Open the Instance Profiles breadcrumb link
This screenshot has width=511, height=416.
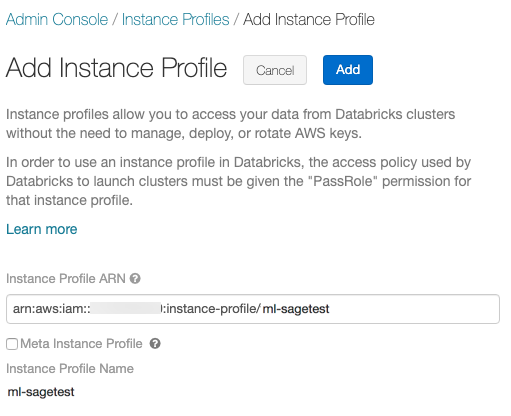[175, 19]
